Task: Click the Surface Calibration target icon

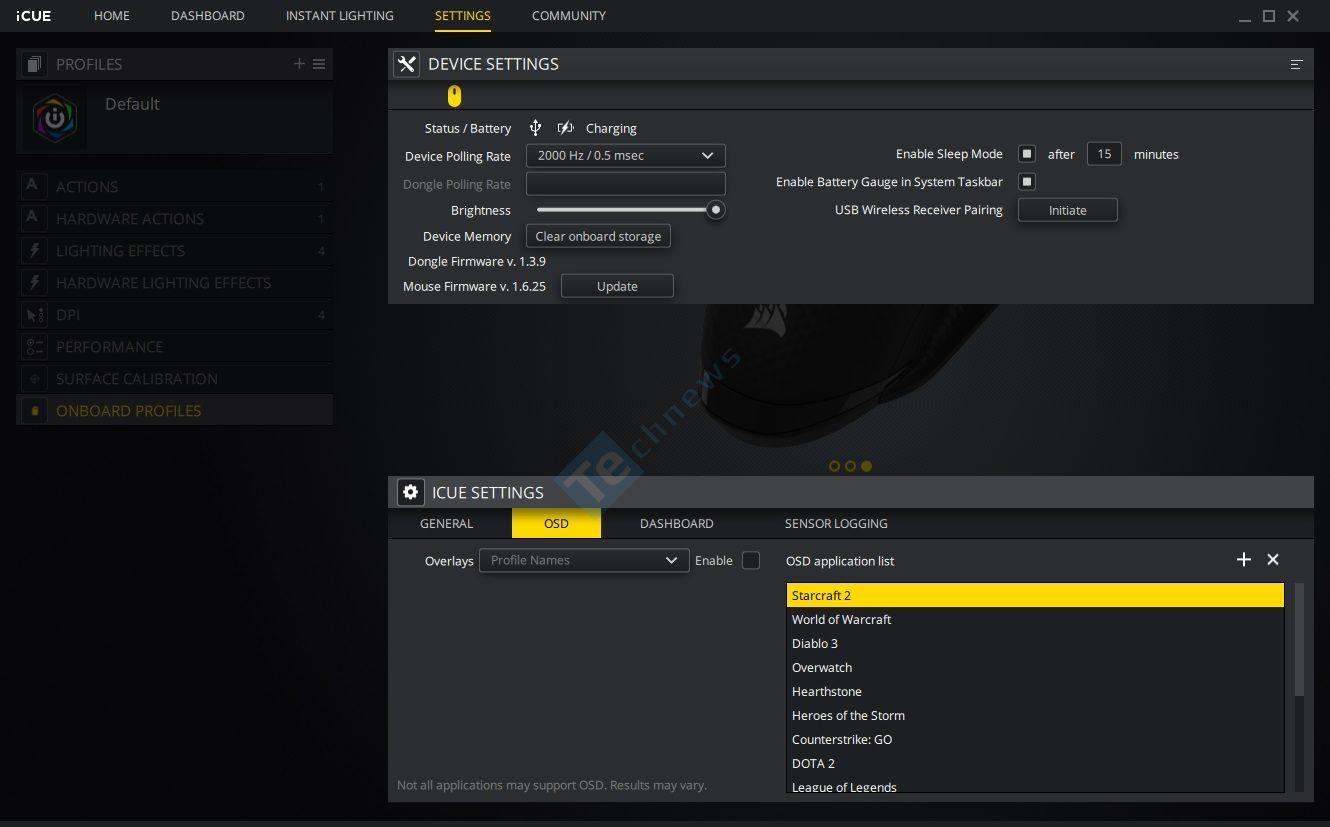Action: [x=34, y=378]
